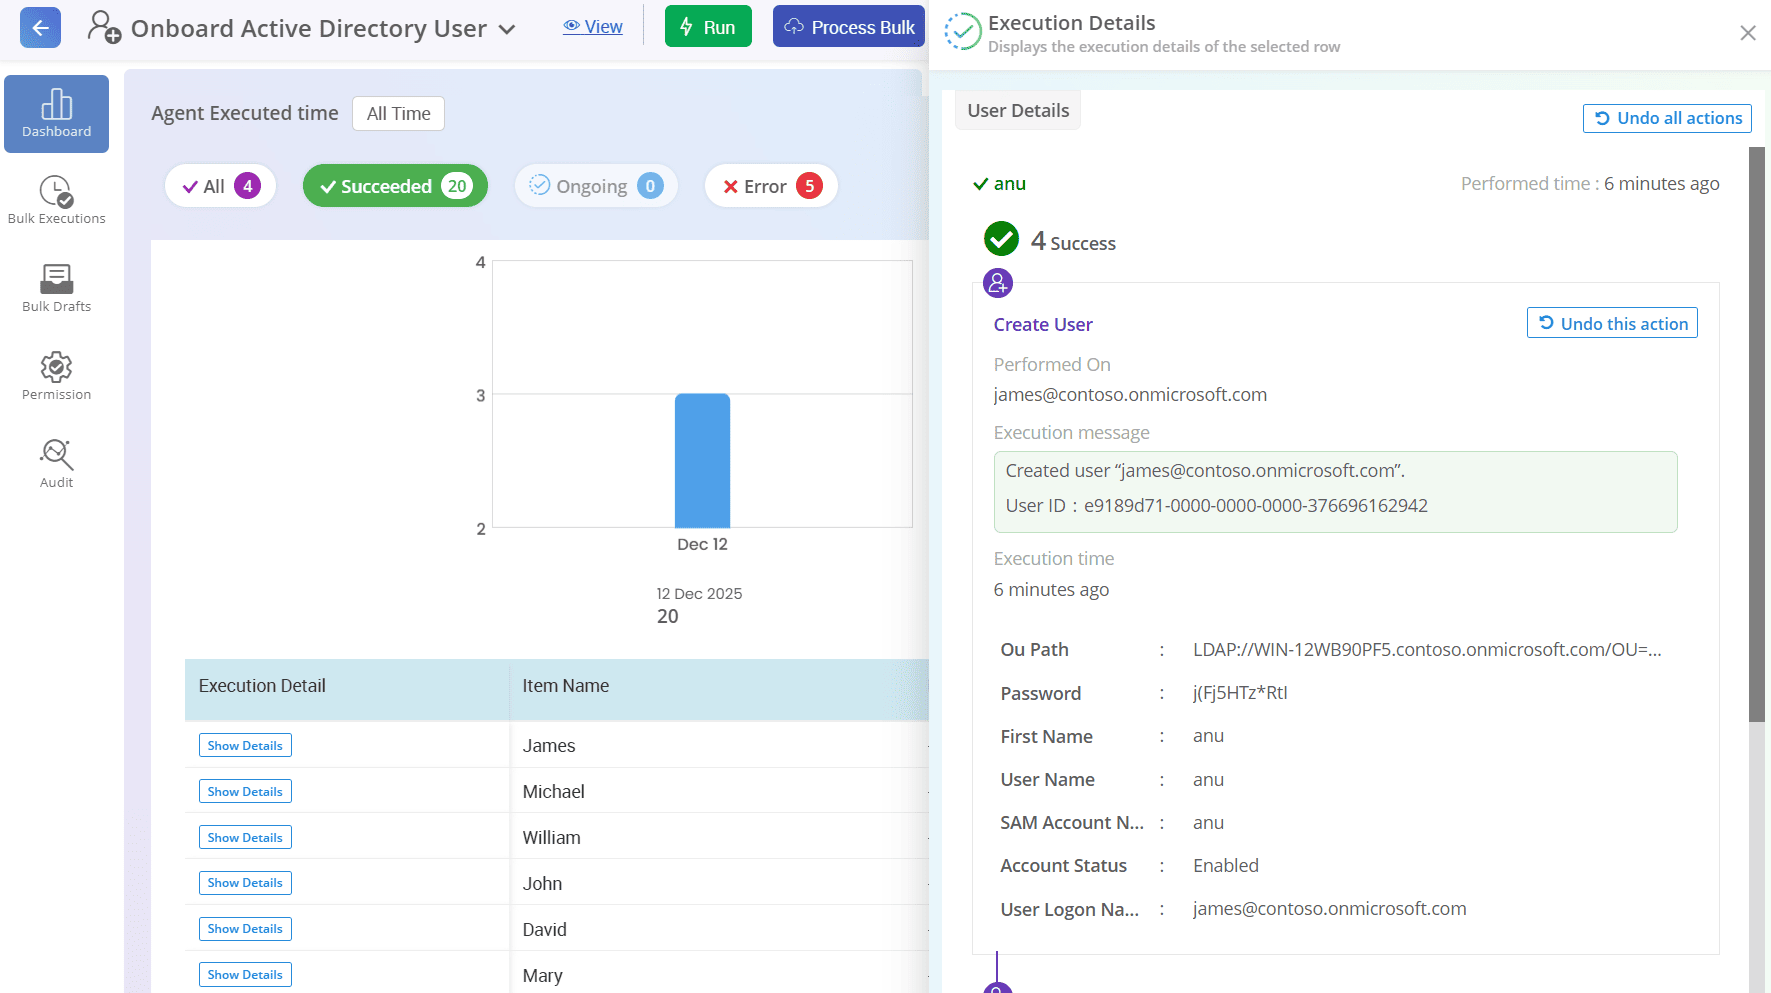Select the Bulk Executions sidebar icon
The image size is (1771, 993).
(56, 193)
